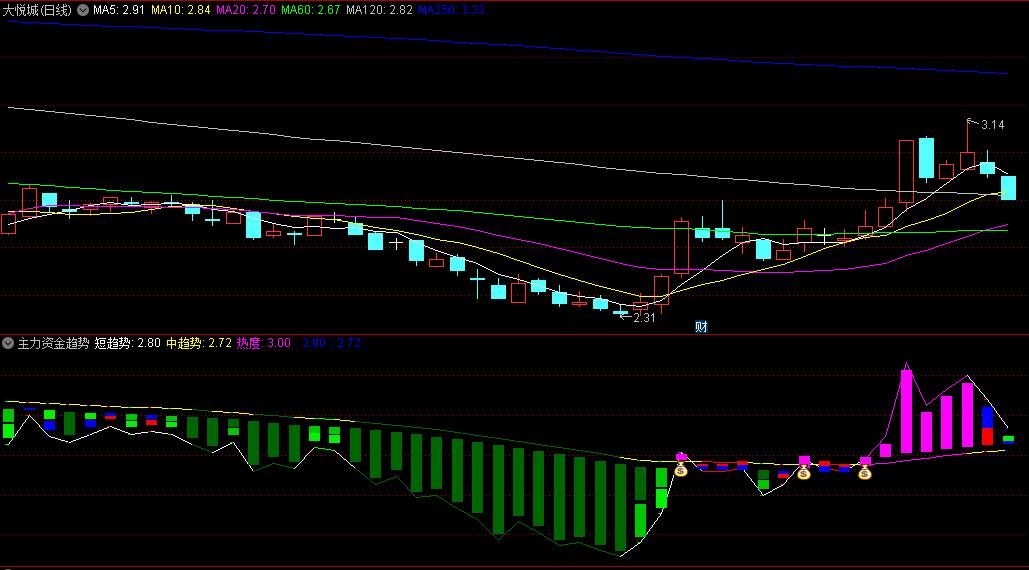Select the MA5: 2.91 indicator label
Screen dimensions: 1029x570
[x=119, y=10]
